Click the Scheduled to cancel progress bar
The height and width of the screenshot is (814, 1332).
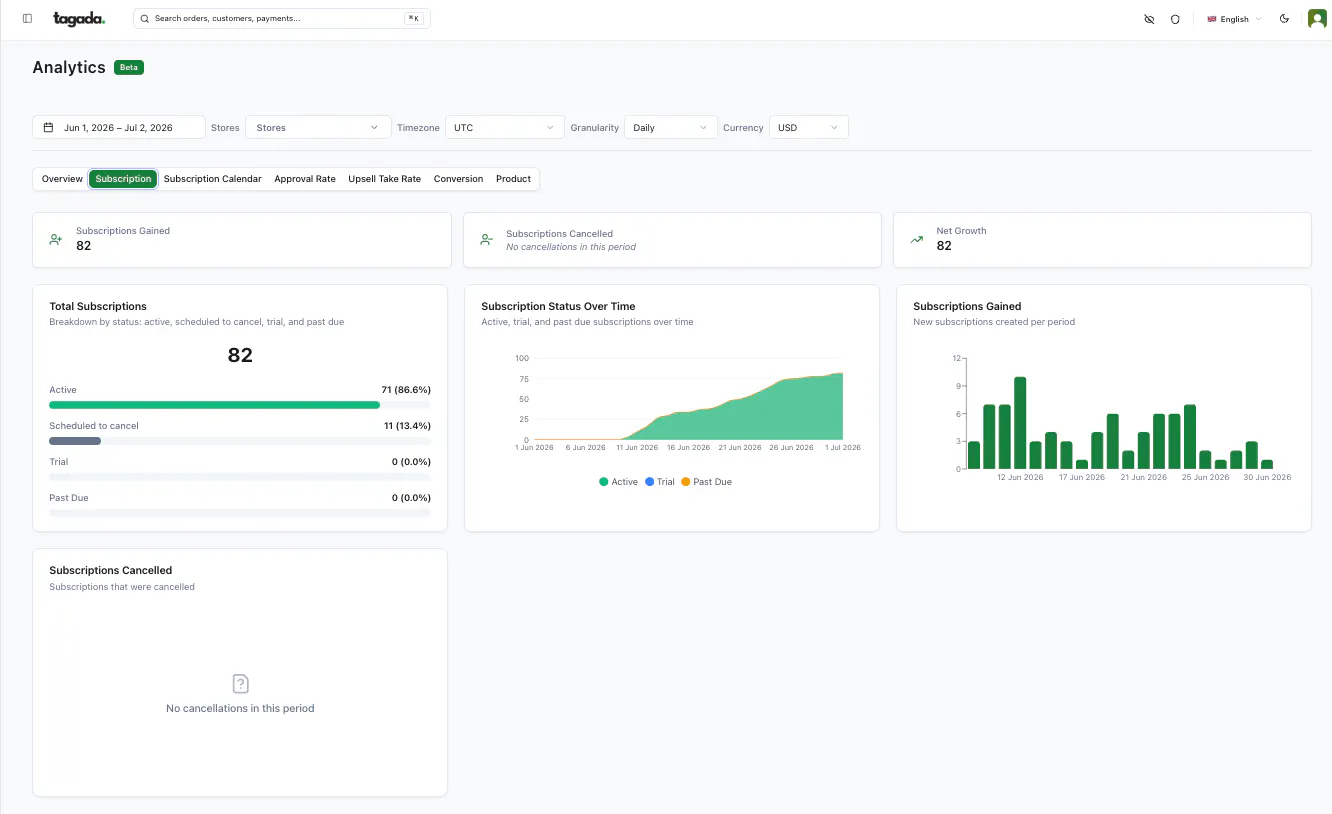tap(240, 441)
